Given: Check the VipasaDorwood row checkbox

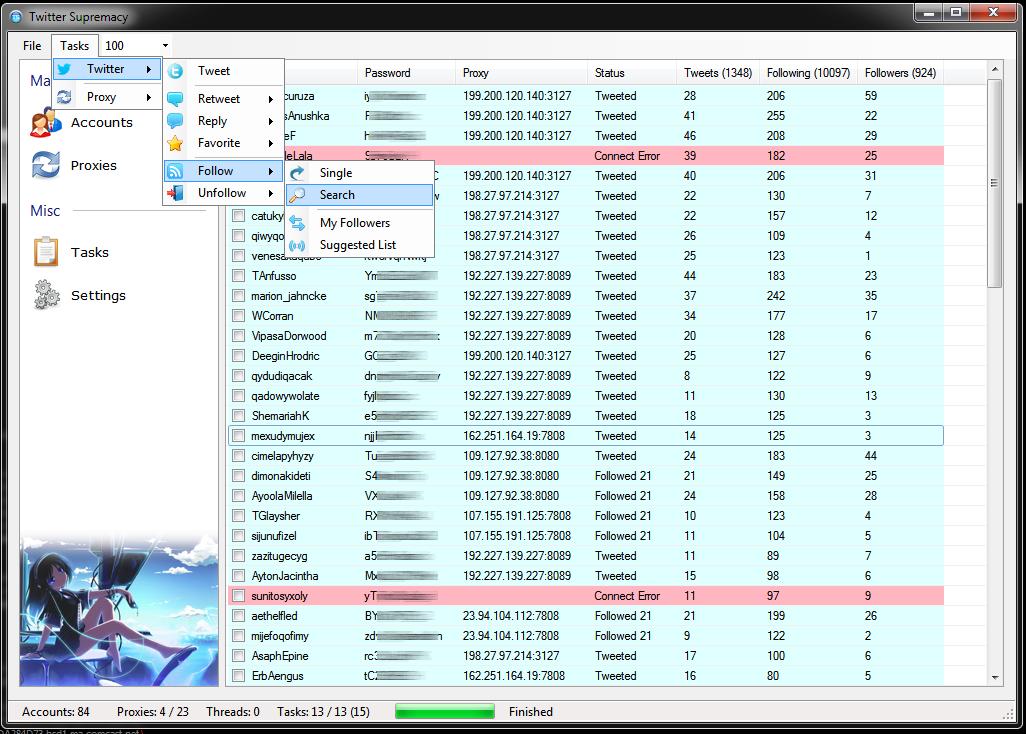Looking at the screenshot, I should [x=238, y=336].
